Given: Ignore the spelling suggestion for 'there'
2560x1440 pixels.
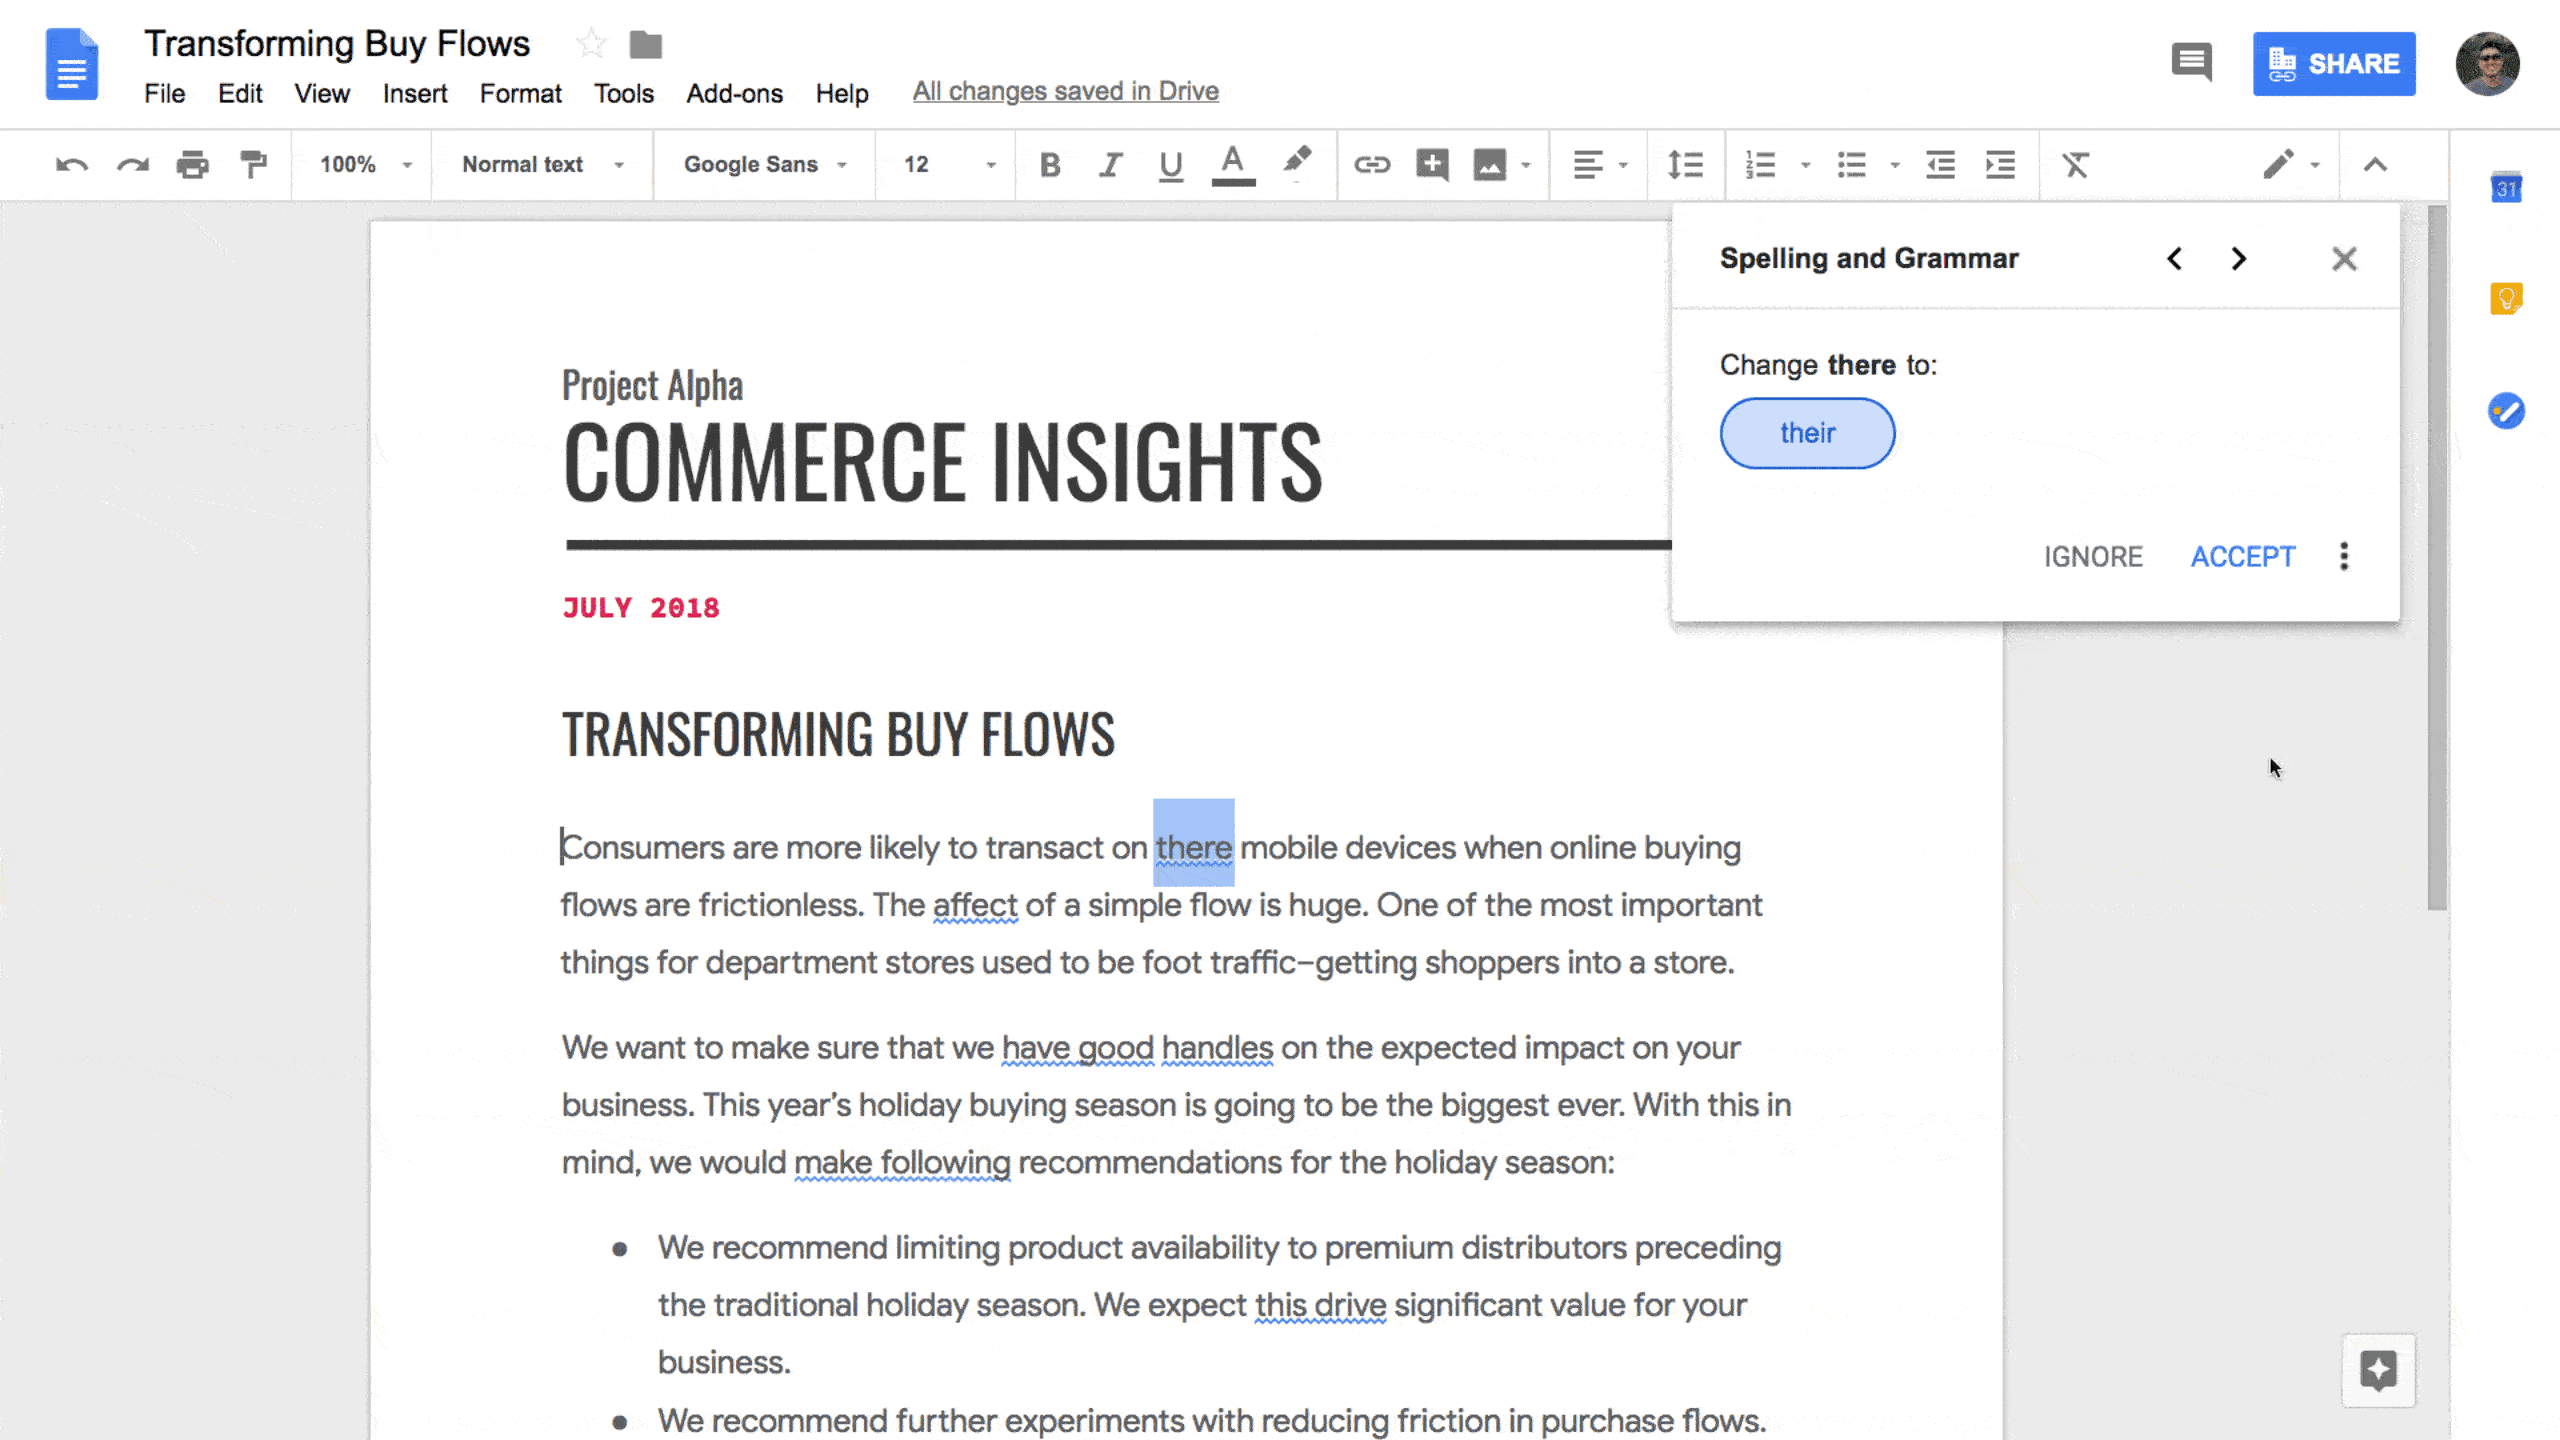Looking at the screenshot, I should (x=2092, y=556).
